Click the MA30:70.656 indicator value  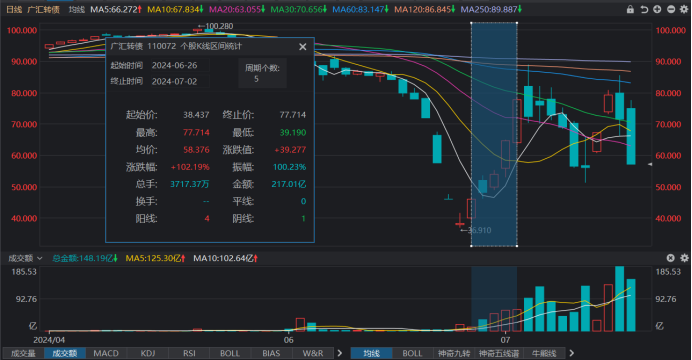pyautogui.click(x=299, y=9)
